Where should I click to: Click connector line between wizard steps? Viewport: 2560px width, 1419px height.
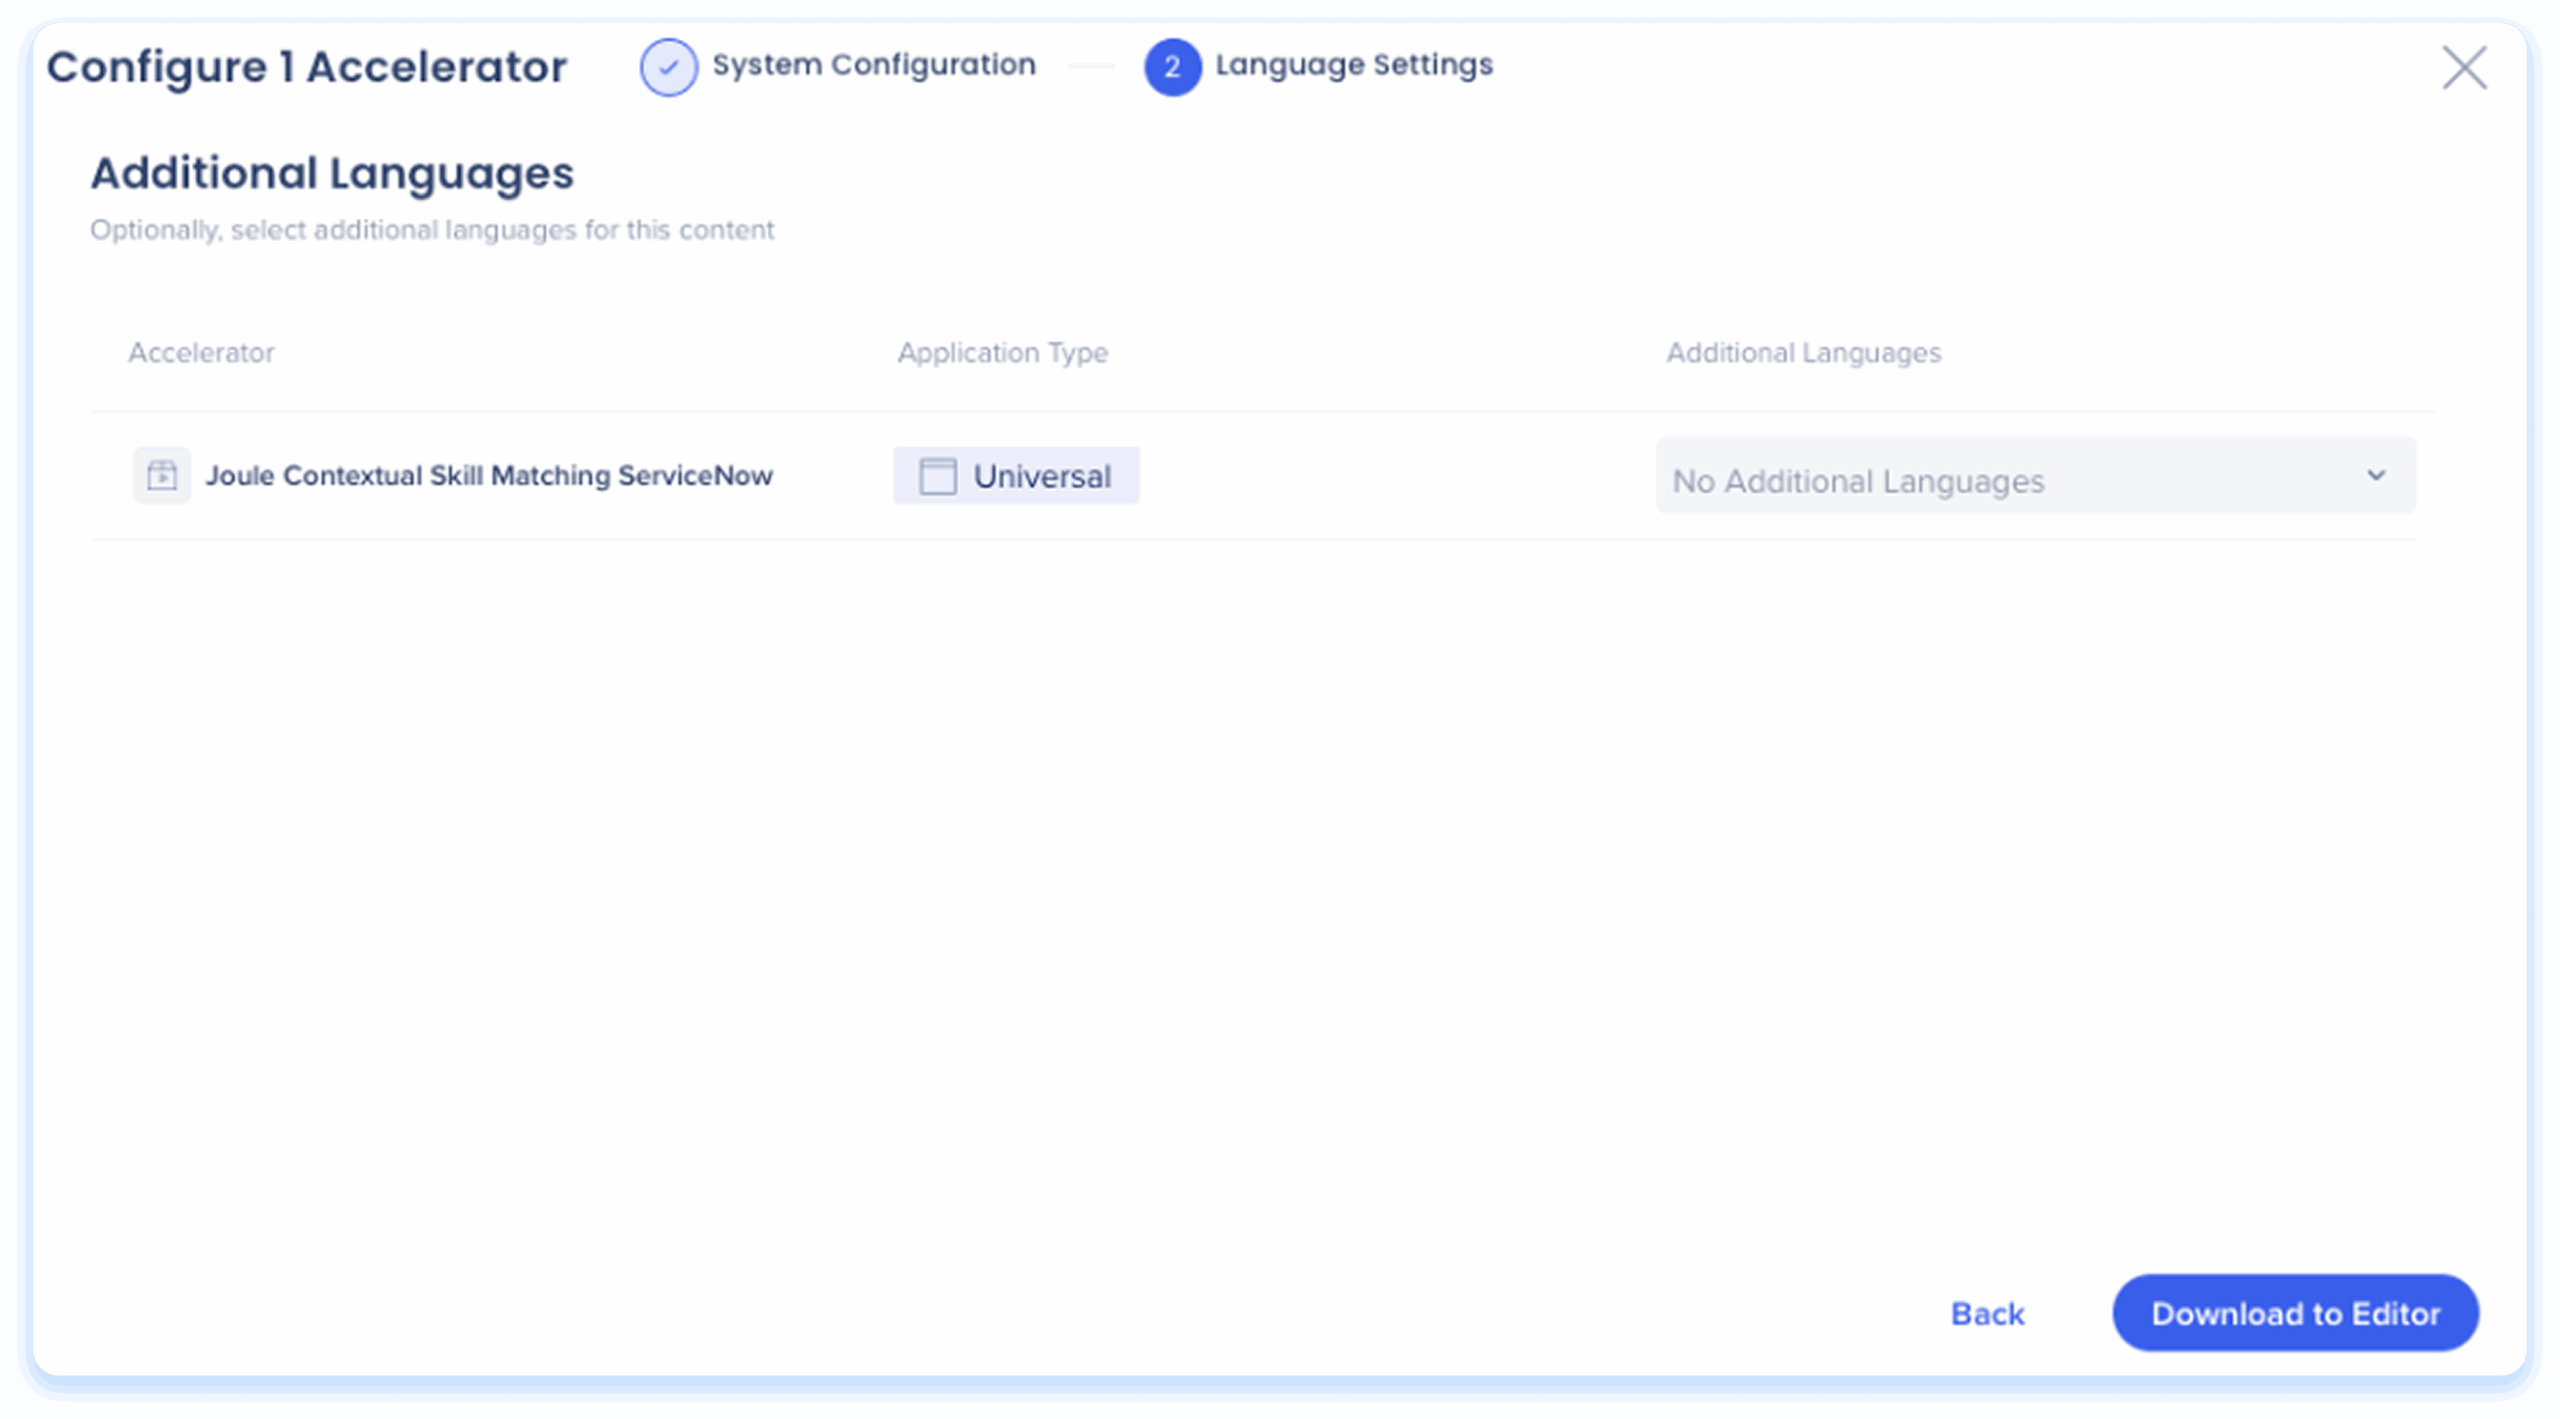pos(1091,66)
